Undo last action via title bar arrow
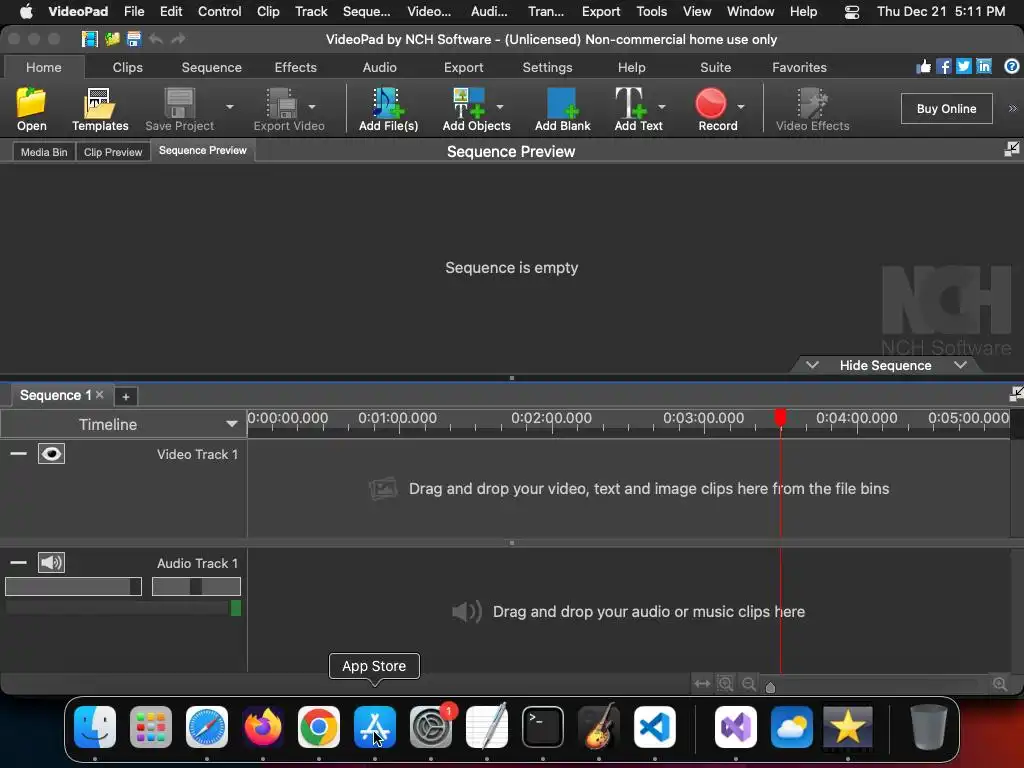This screenshot has width=1024, height=768. pyautogui.click(x=156, y=39)
